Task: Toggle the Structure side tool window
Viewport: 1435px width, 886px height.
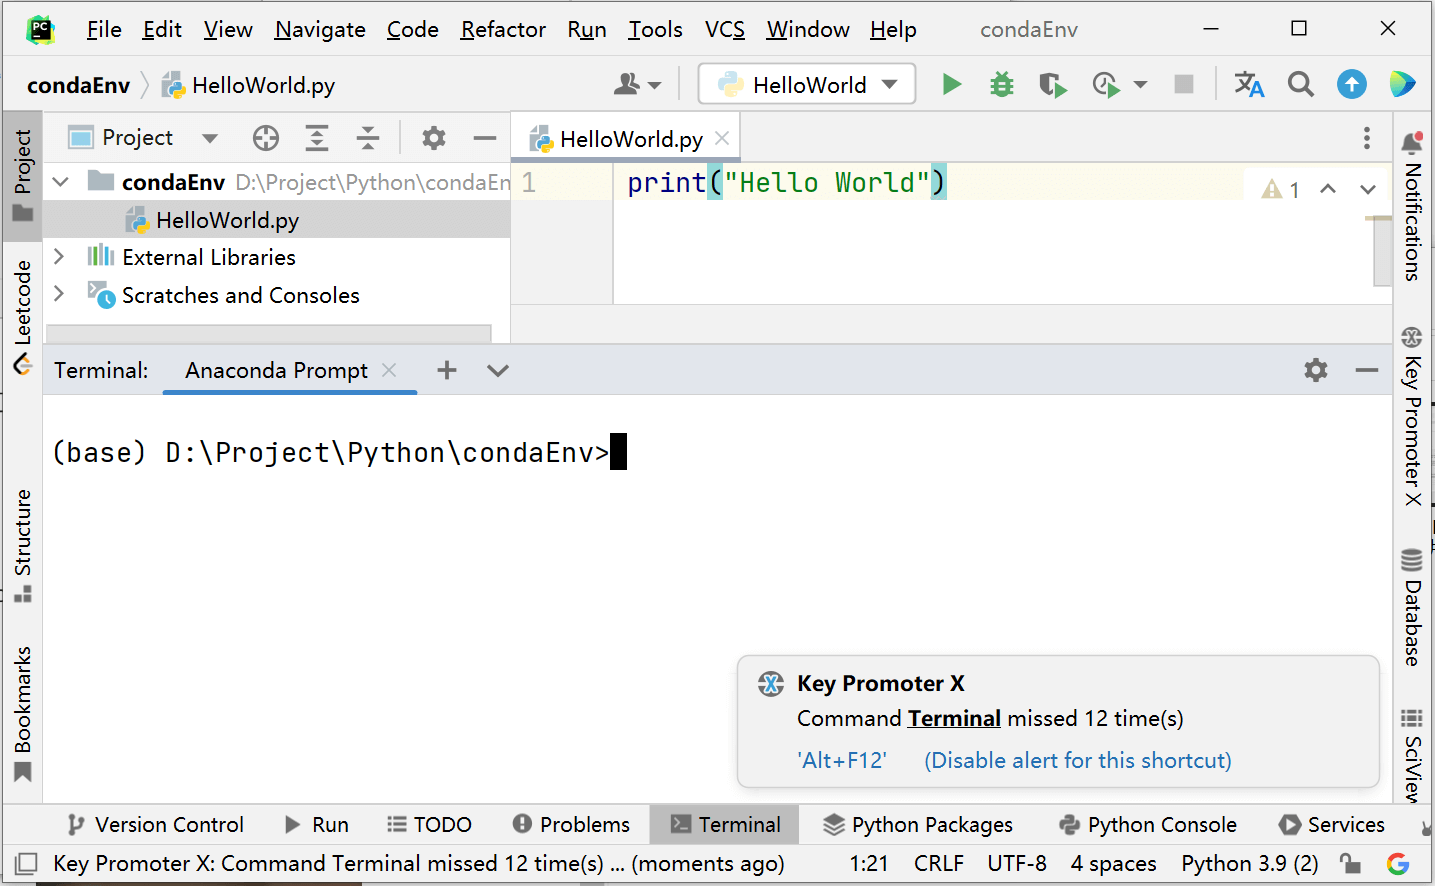Action: [x=22, y=546]
